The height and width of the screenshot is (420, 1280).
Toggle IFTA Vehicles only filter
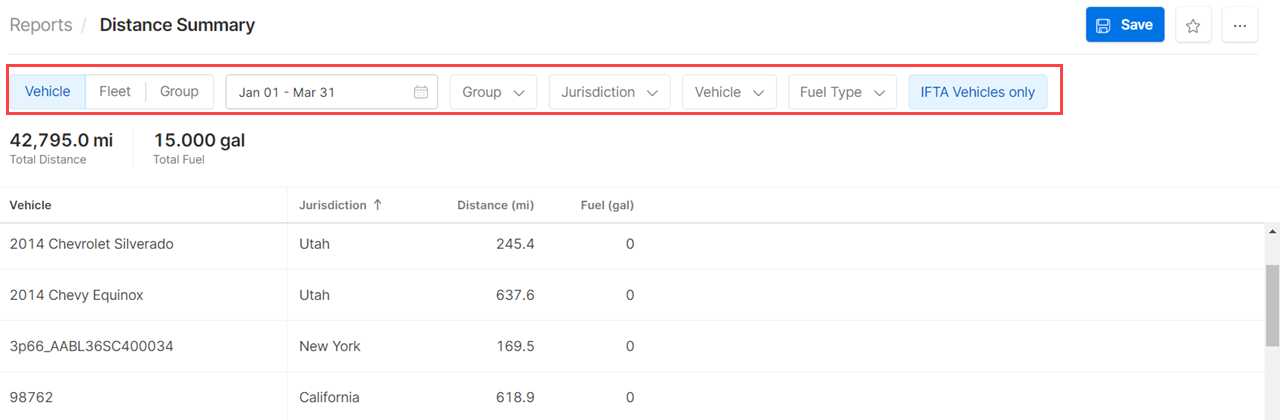pos(978,92)
